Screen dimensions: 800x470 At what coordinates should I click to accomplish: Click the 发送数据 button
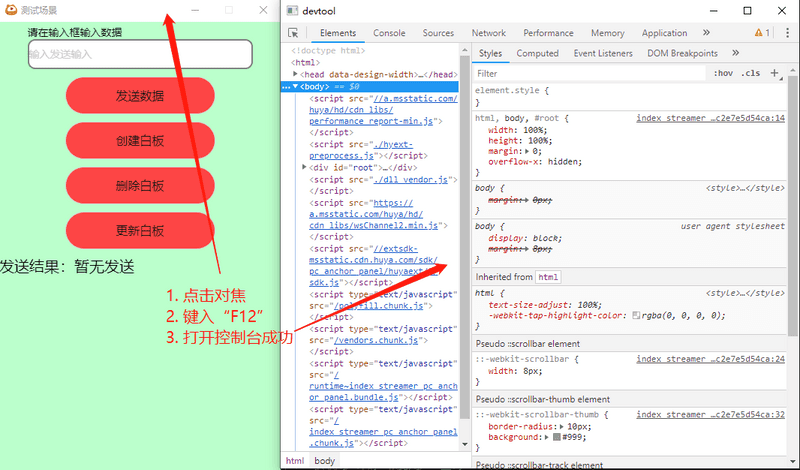pos(140,95)
